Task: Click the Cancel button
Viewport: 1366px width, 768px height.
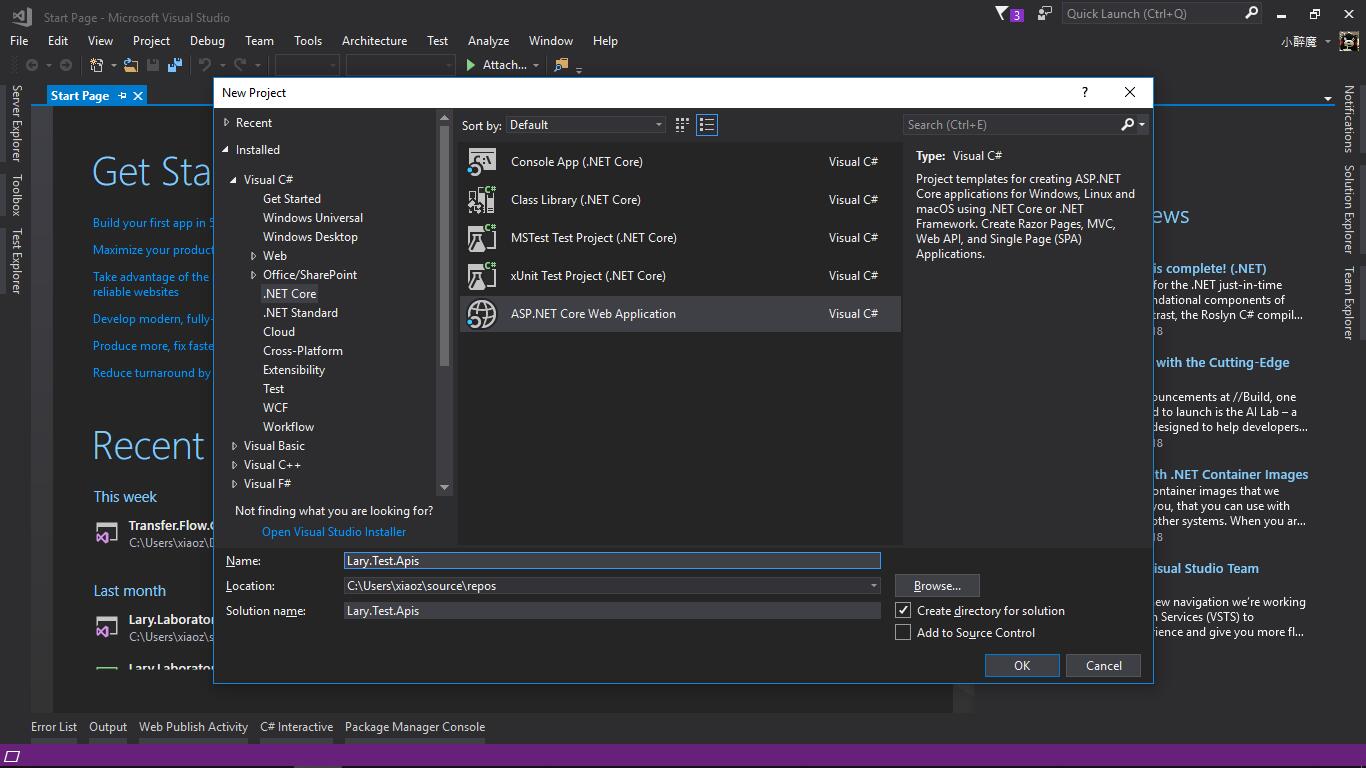Action: click(x=1104, y=666)
